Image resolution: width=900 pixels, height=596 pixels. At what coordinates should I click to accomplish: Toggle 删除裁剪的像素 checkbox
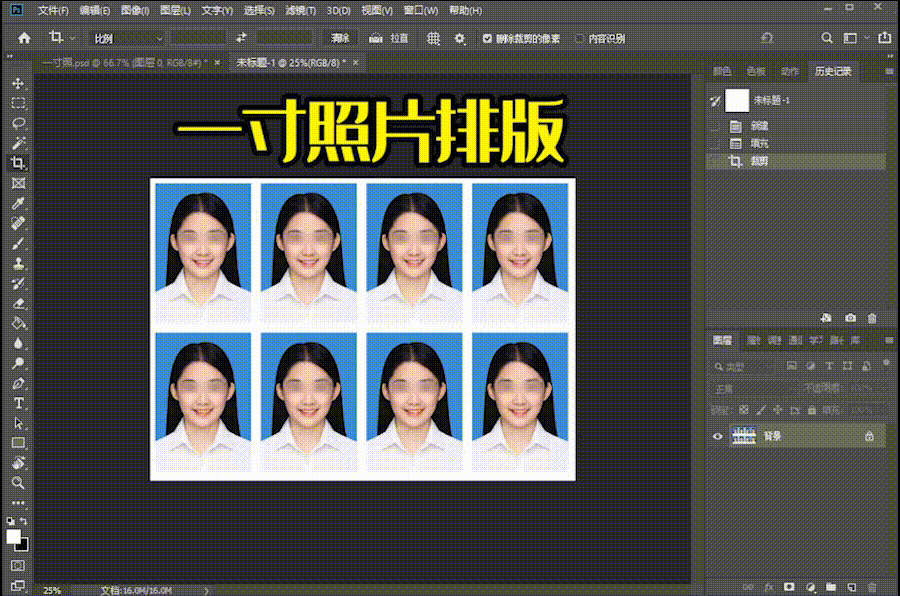(x=487, y=38)
